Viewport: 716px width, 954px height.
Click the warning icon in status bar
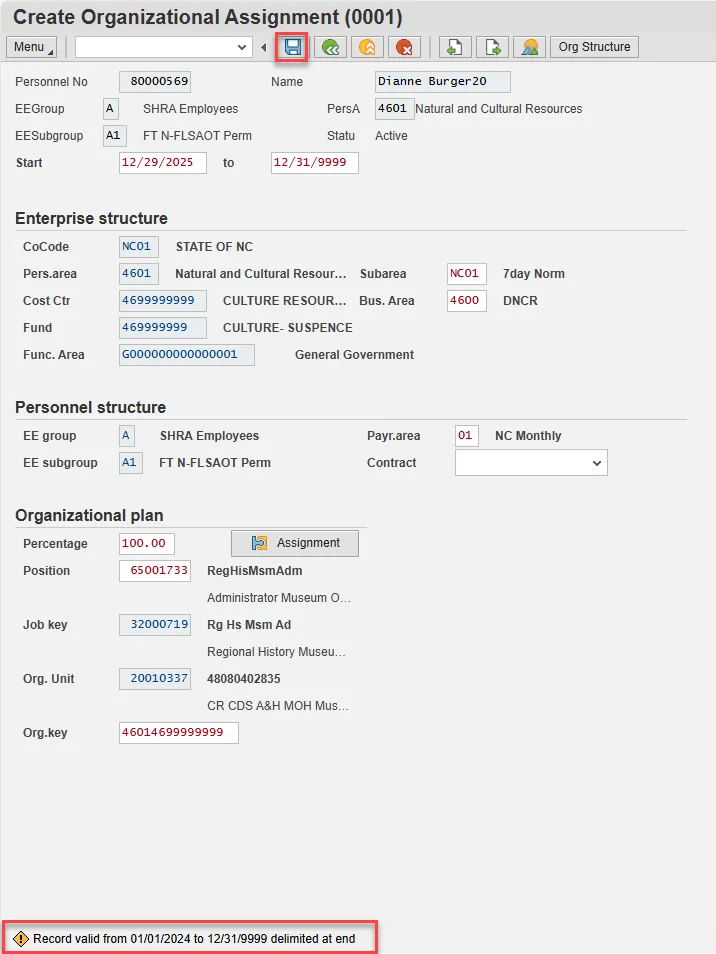pyautogui.click(x=21, y=939)
